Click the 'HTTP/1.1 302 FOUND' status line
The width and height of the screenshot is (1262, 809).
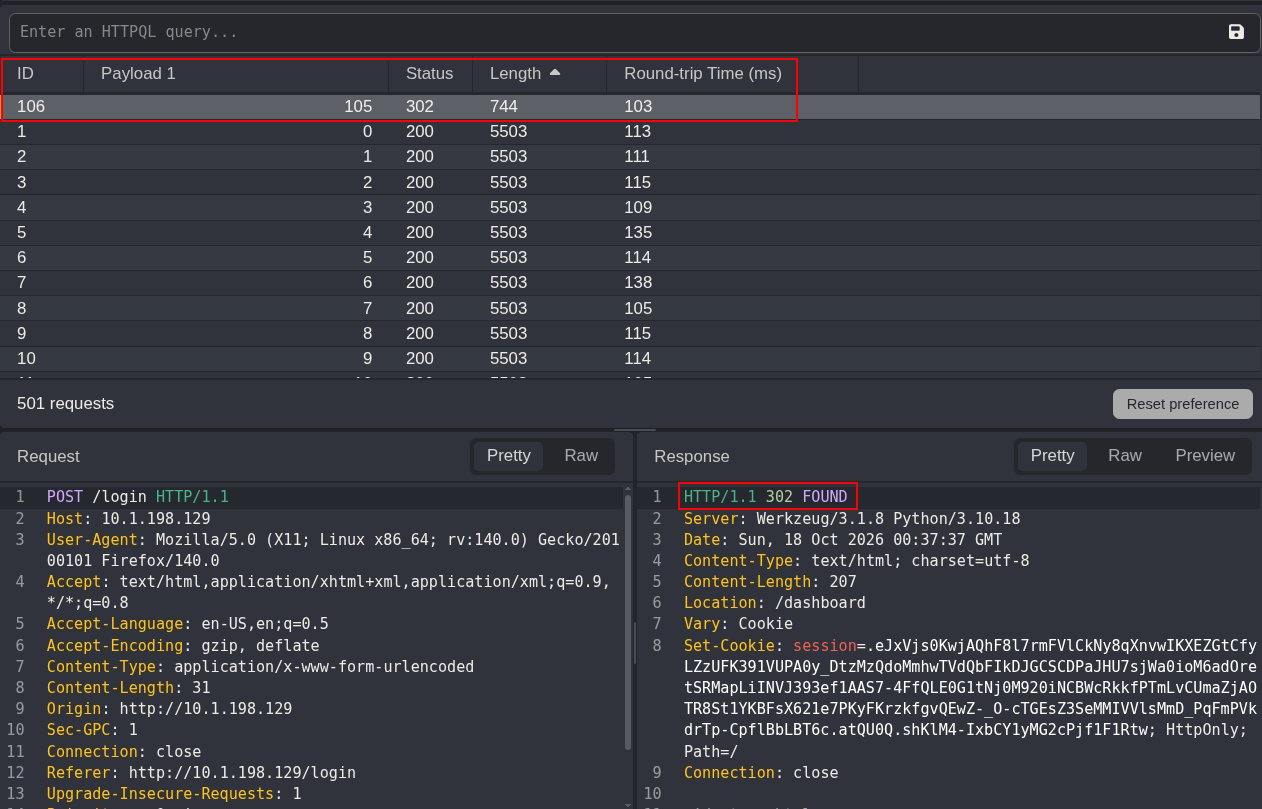point(766,496)
